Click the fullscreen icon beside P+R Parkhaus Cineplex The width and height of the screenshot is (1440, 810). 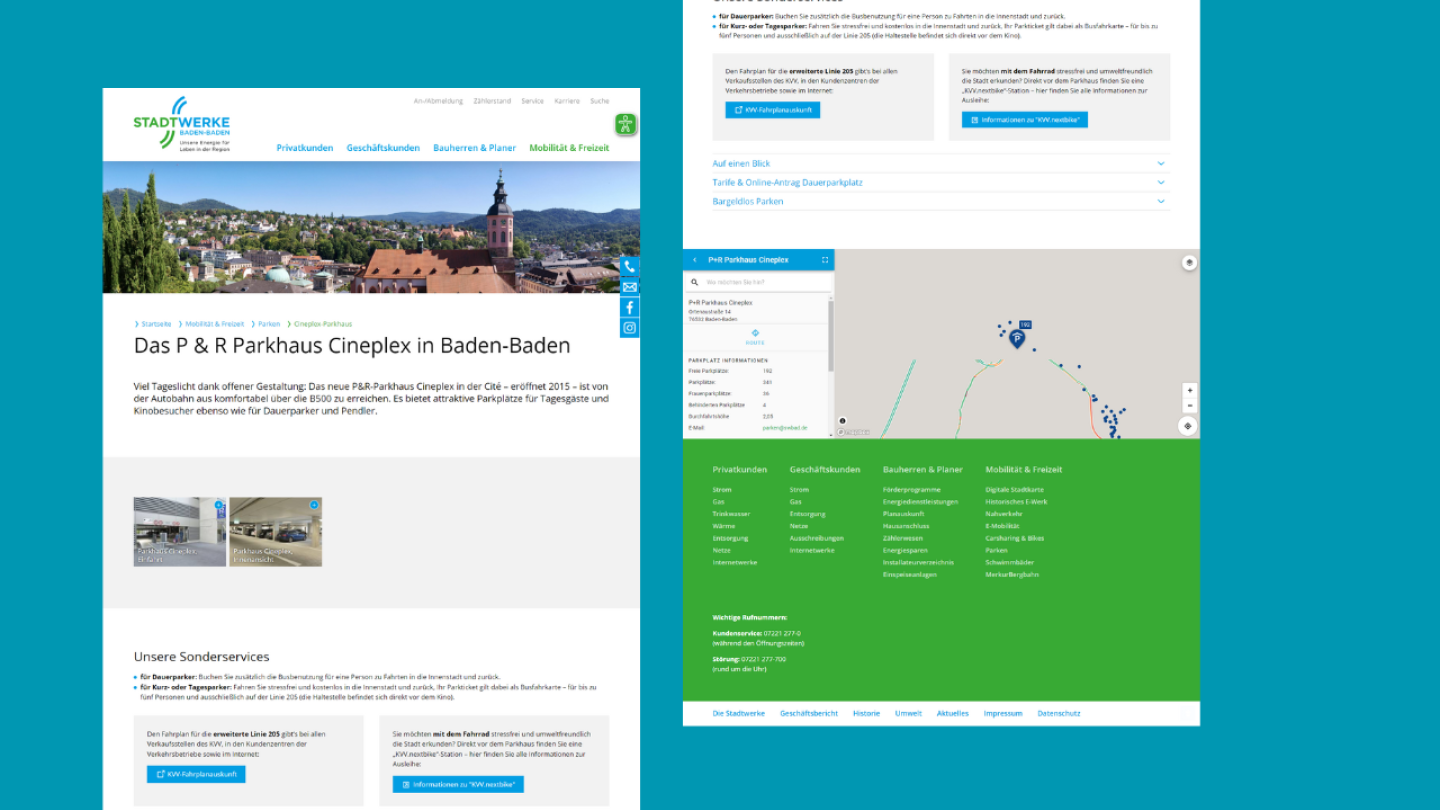[825, 260]
